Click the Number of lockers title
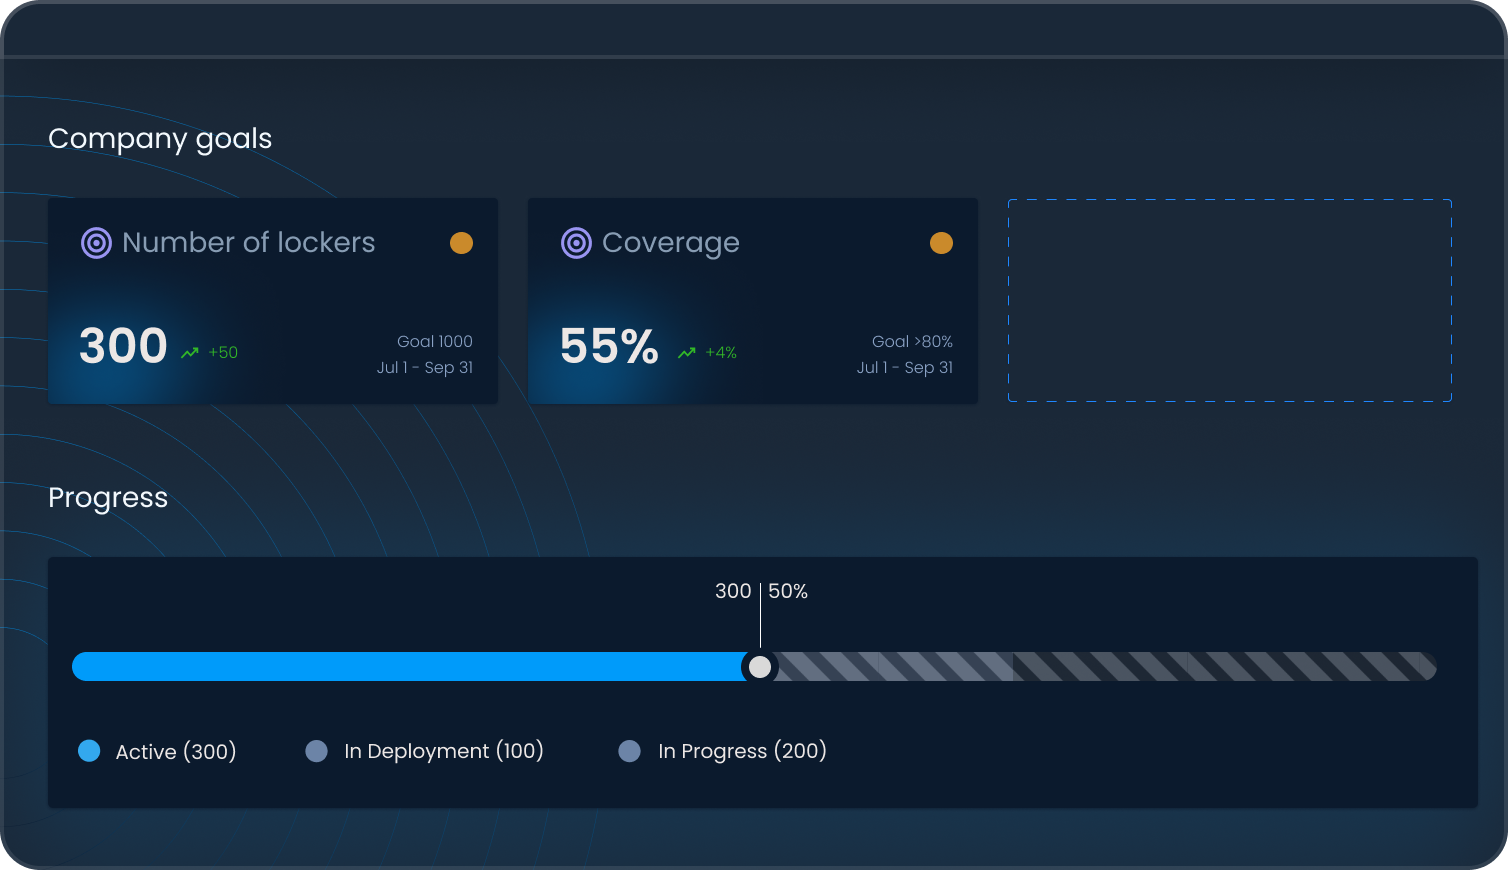This screenshot has width=1508, height=870. tap(249, 243)
